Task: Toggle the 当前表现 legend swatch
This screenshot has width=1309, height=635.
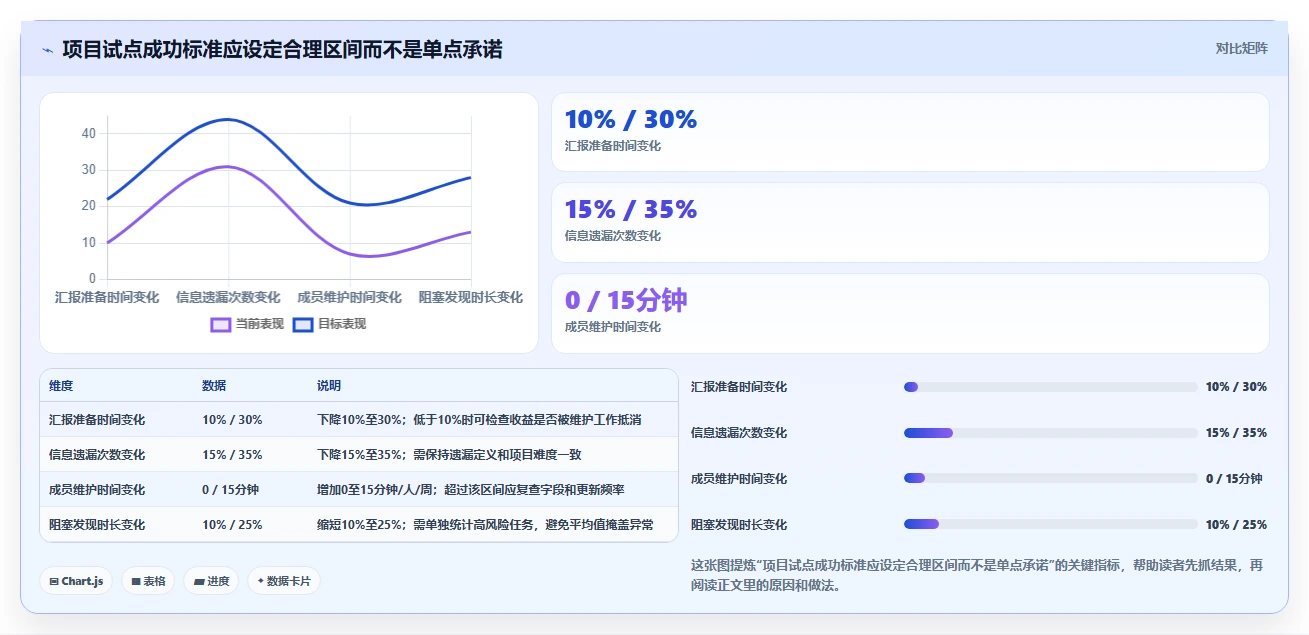Action: [221, 324]
